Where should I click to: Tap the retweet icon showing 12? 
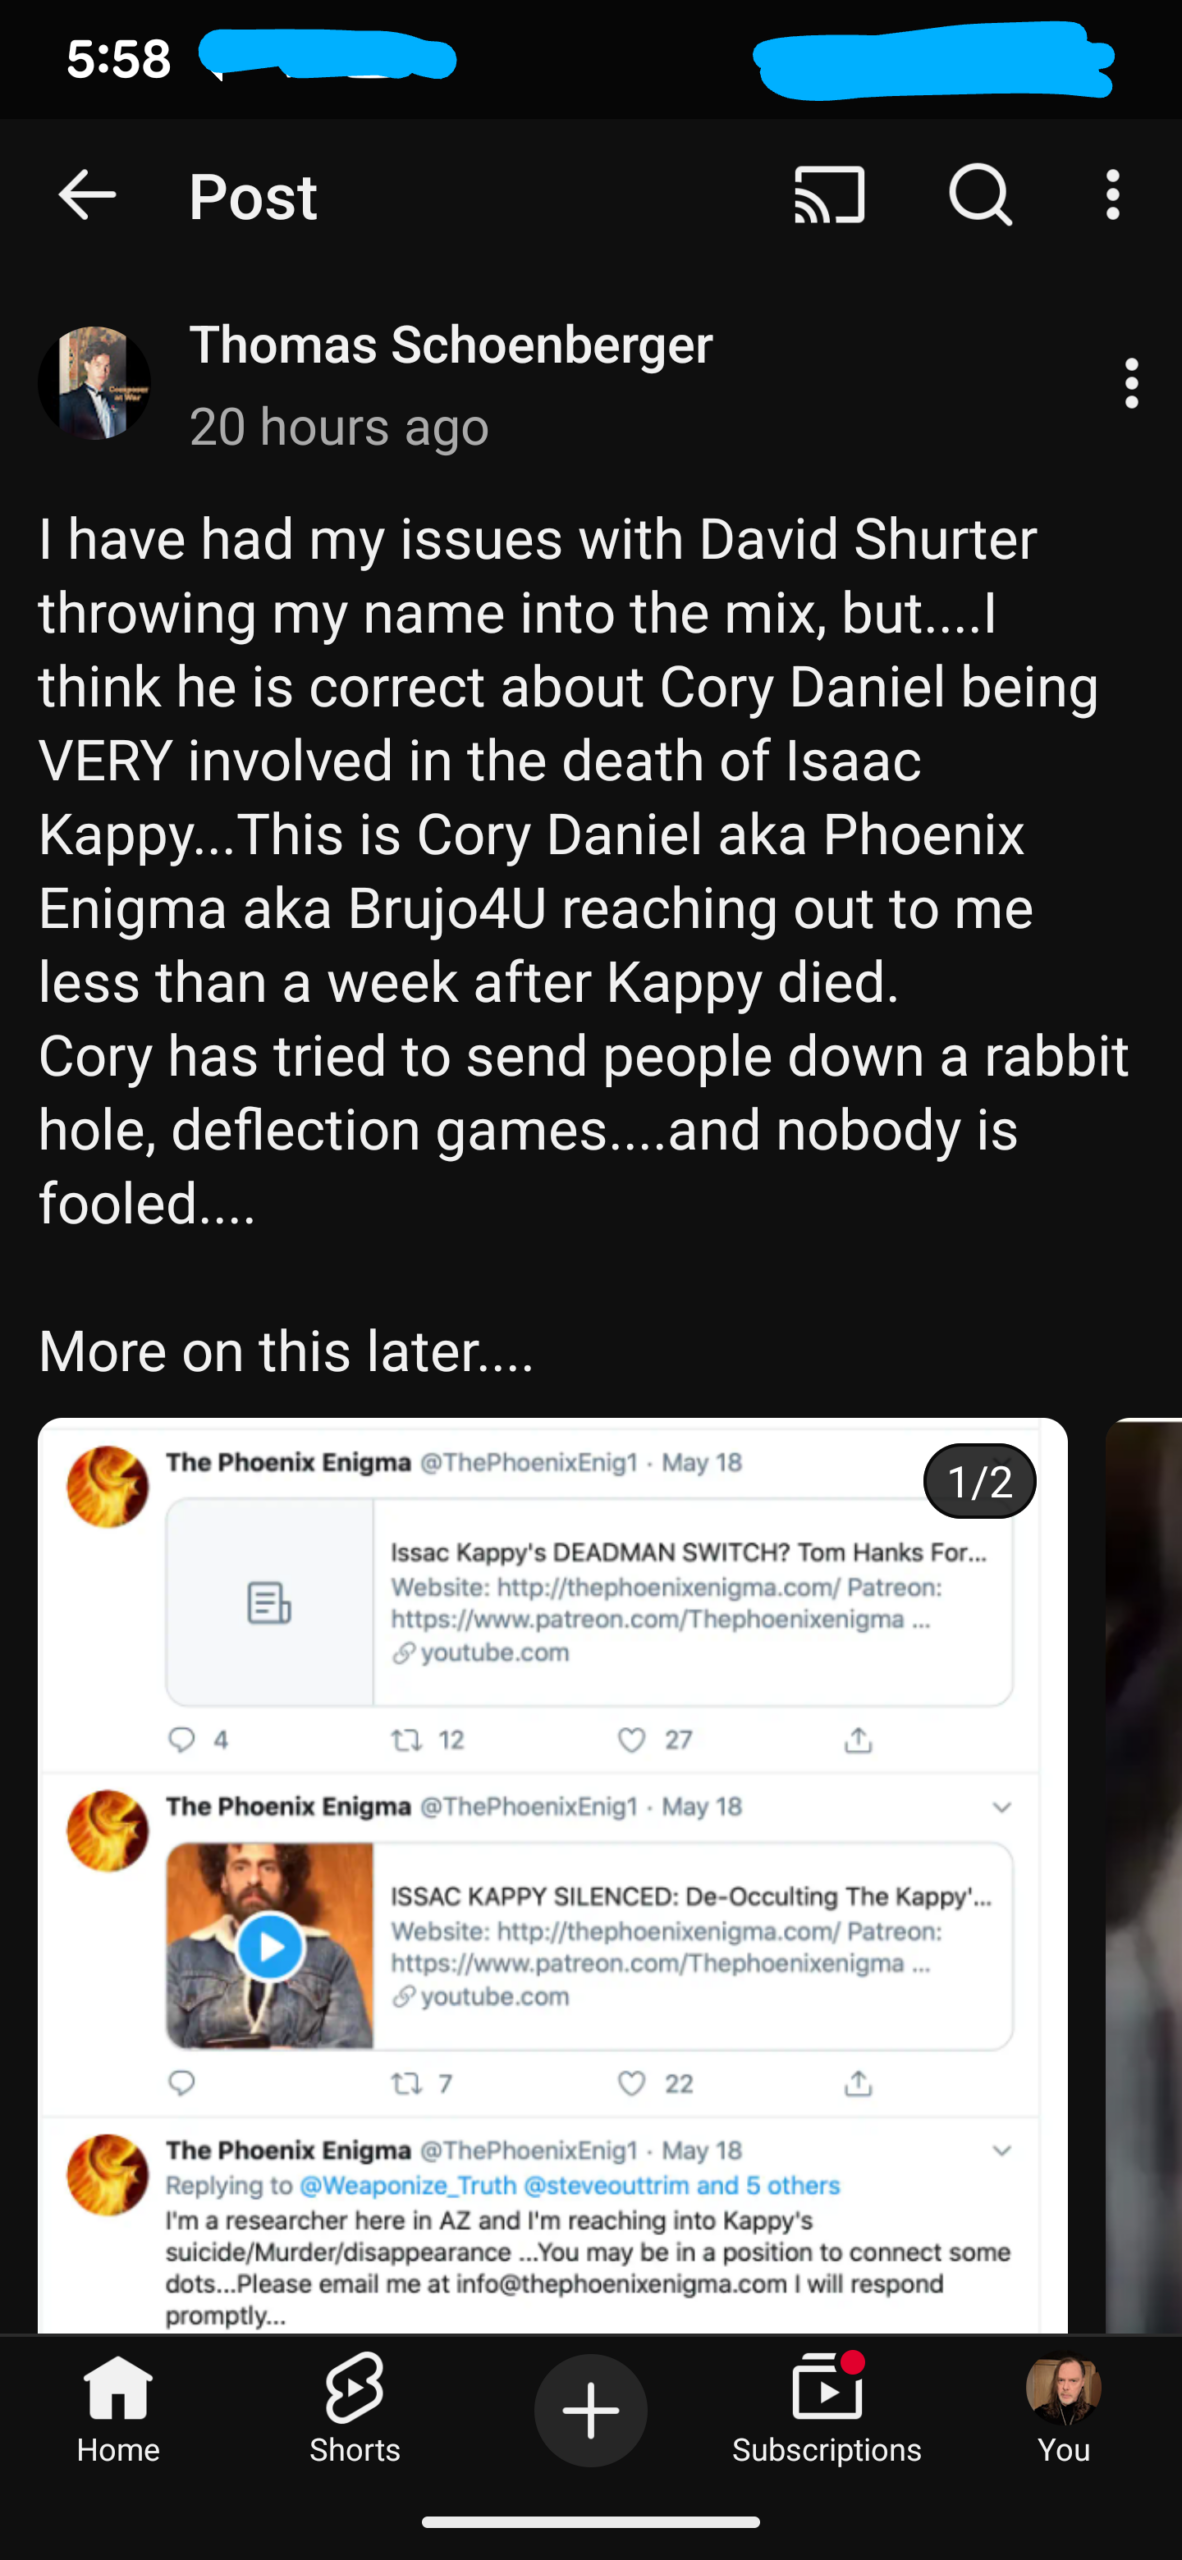[x=406, y=1740]
